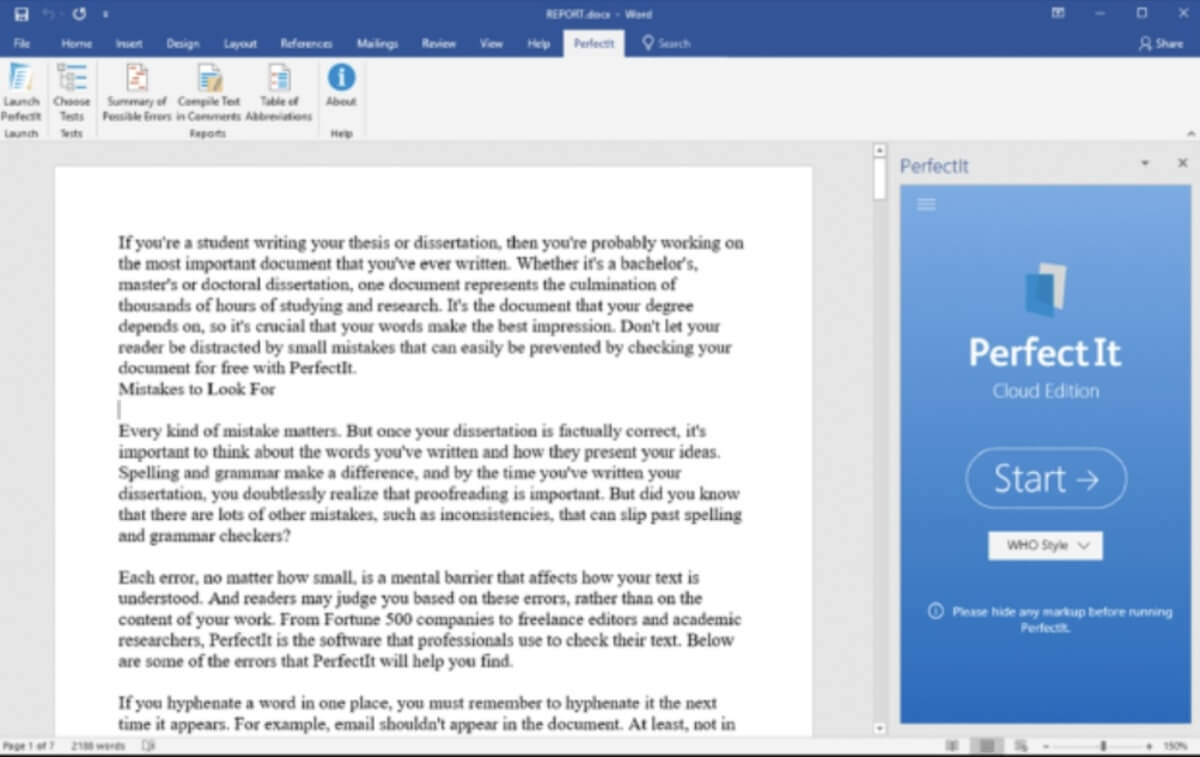
Task: Open the View tab
Action: click(x=491, y=44)
